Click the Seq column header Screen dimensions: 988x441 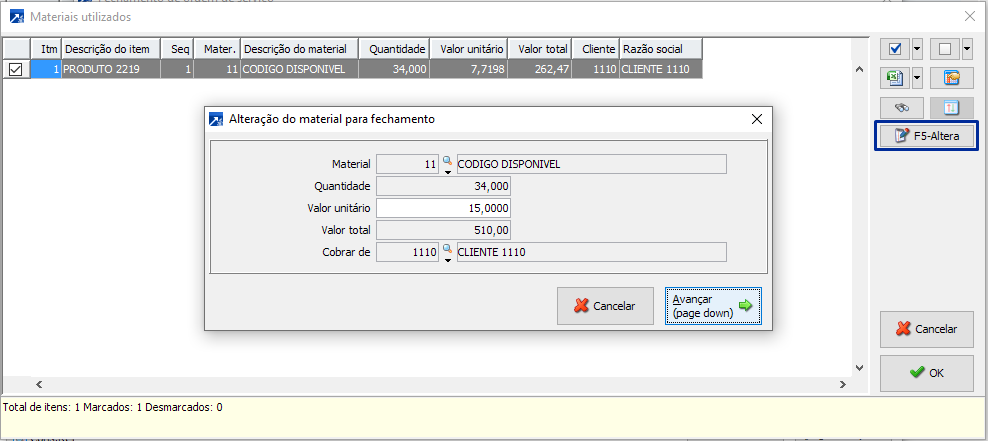click(x=177, y=49)
